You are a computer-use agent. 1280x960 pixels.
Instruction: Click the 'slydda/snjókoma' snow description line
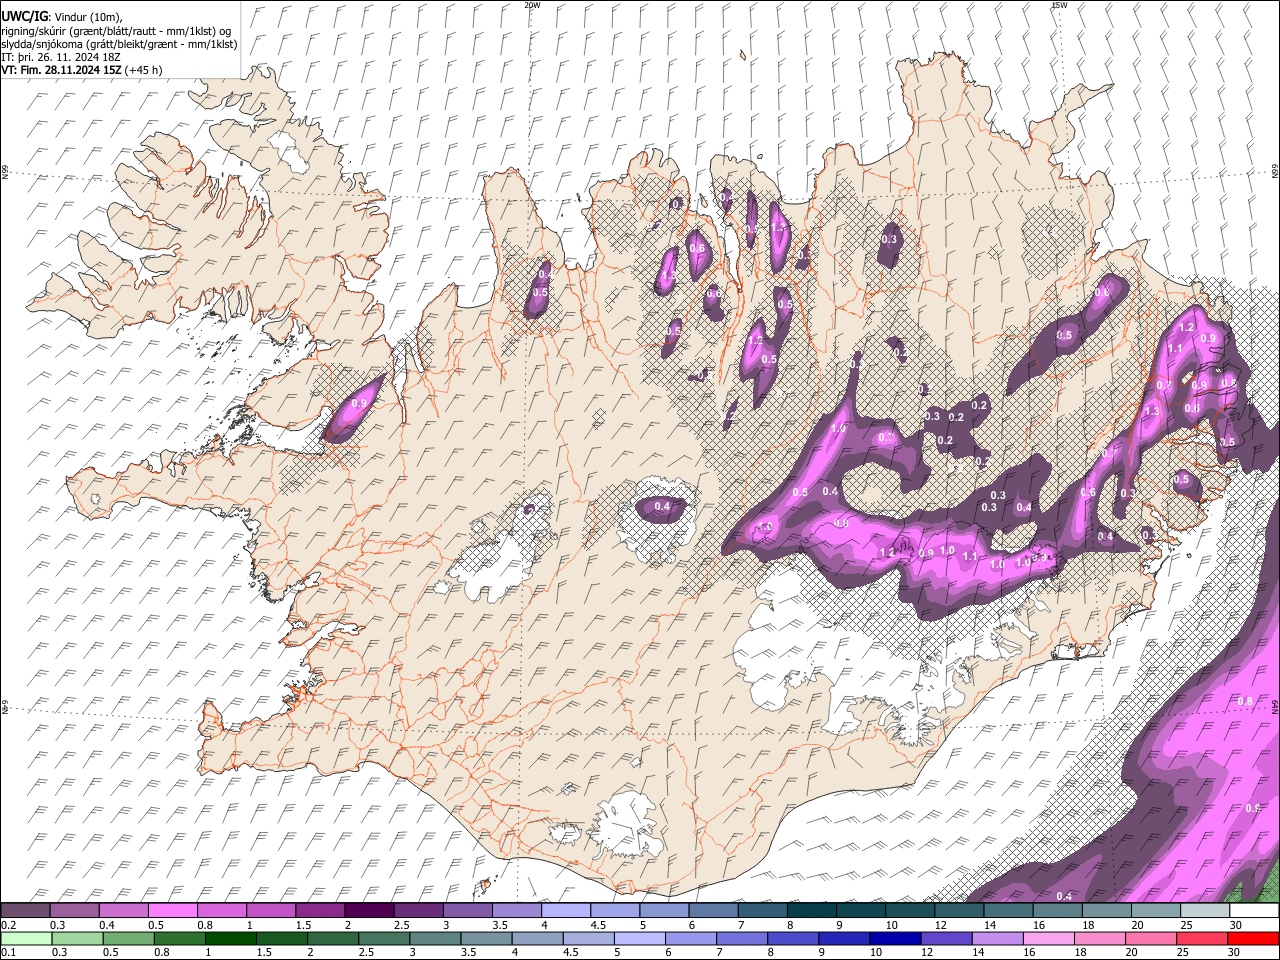pyautogui.click(x=119, y=44)
